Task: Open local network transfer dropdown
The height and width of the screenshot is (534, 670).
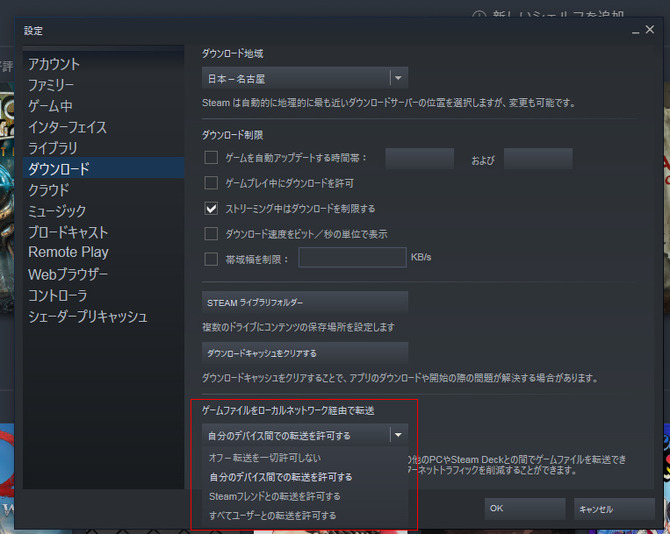Action: (x=305, y=435)
